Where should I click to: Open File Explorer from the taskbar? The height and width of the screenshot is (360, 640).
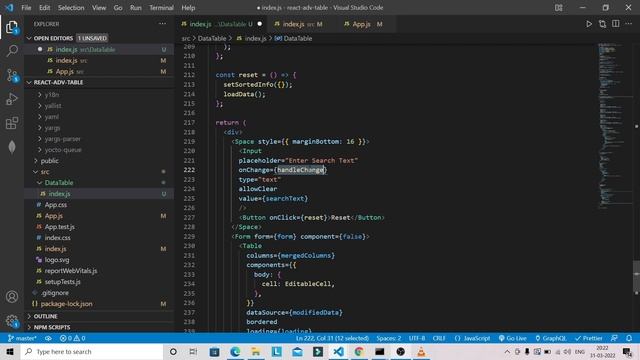coord(256,351)
